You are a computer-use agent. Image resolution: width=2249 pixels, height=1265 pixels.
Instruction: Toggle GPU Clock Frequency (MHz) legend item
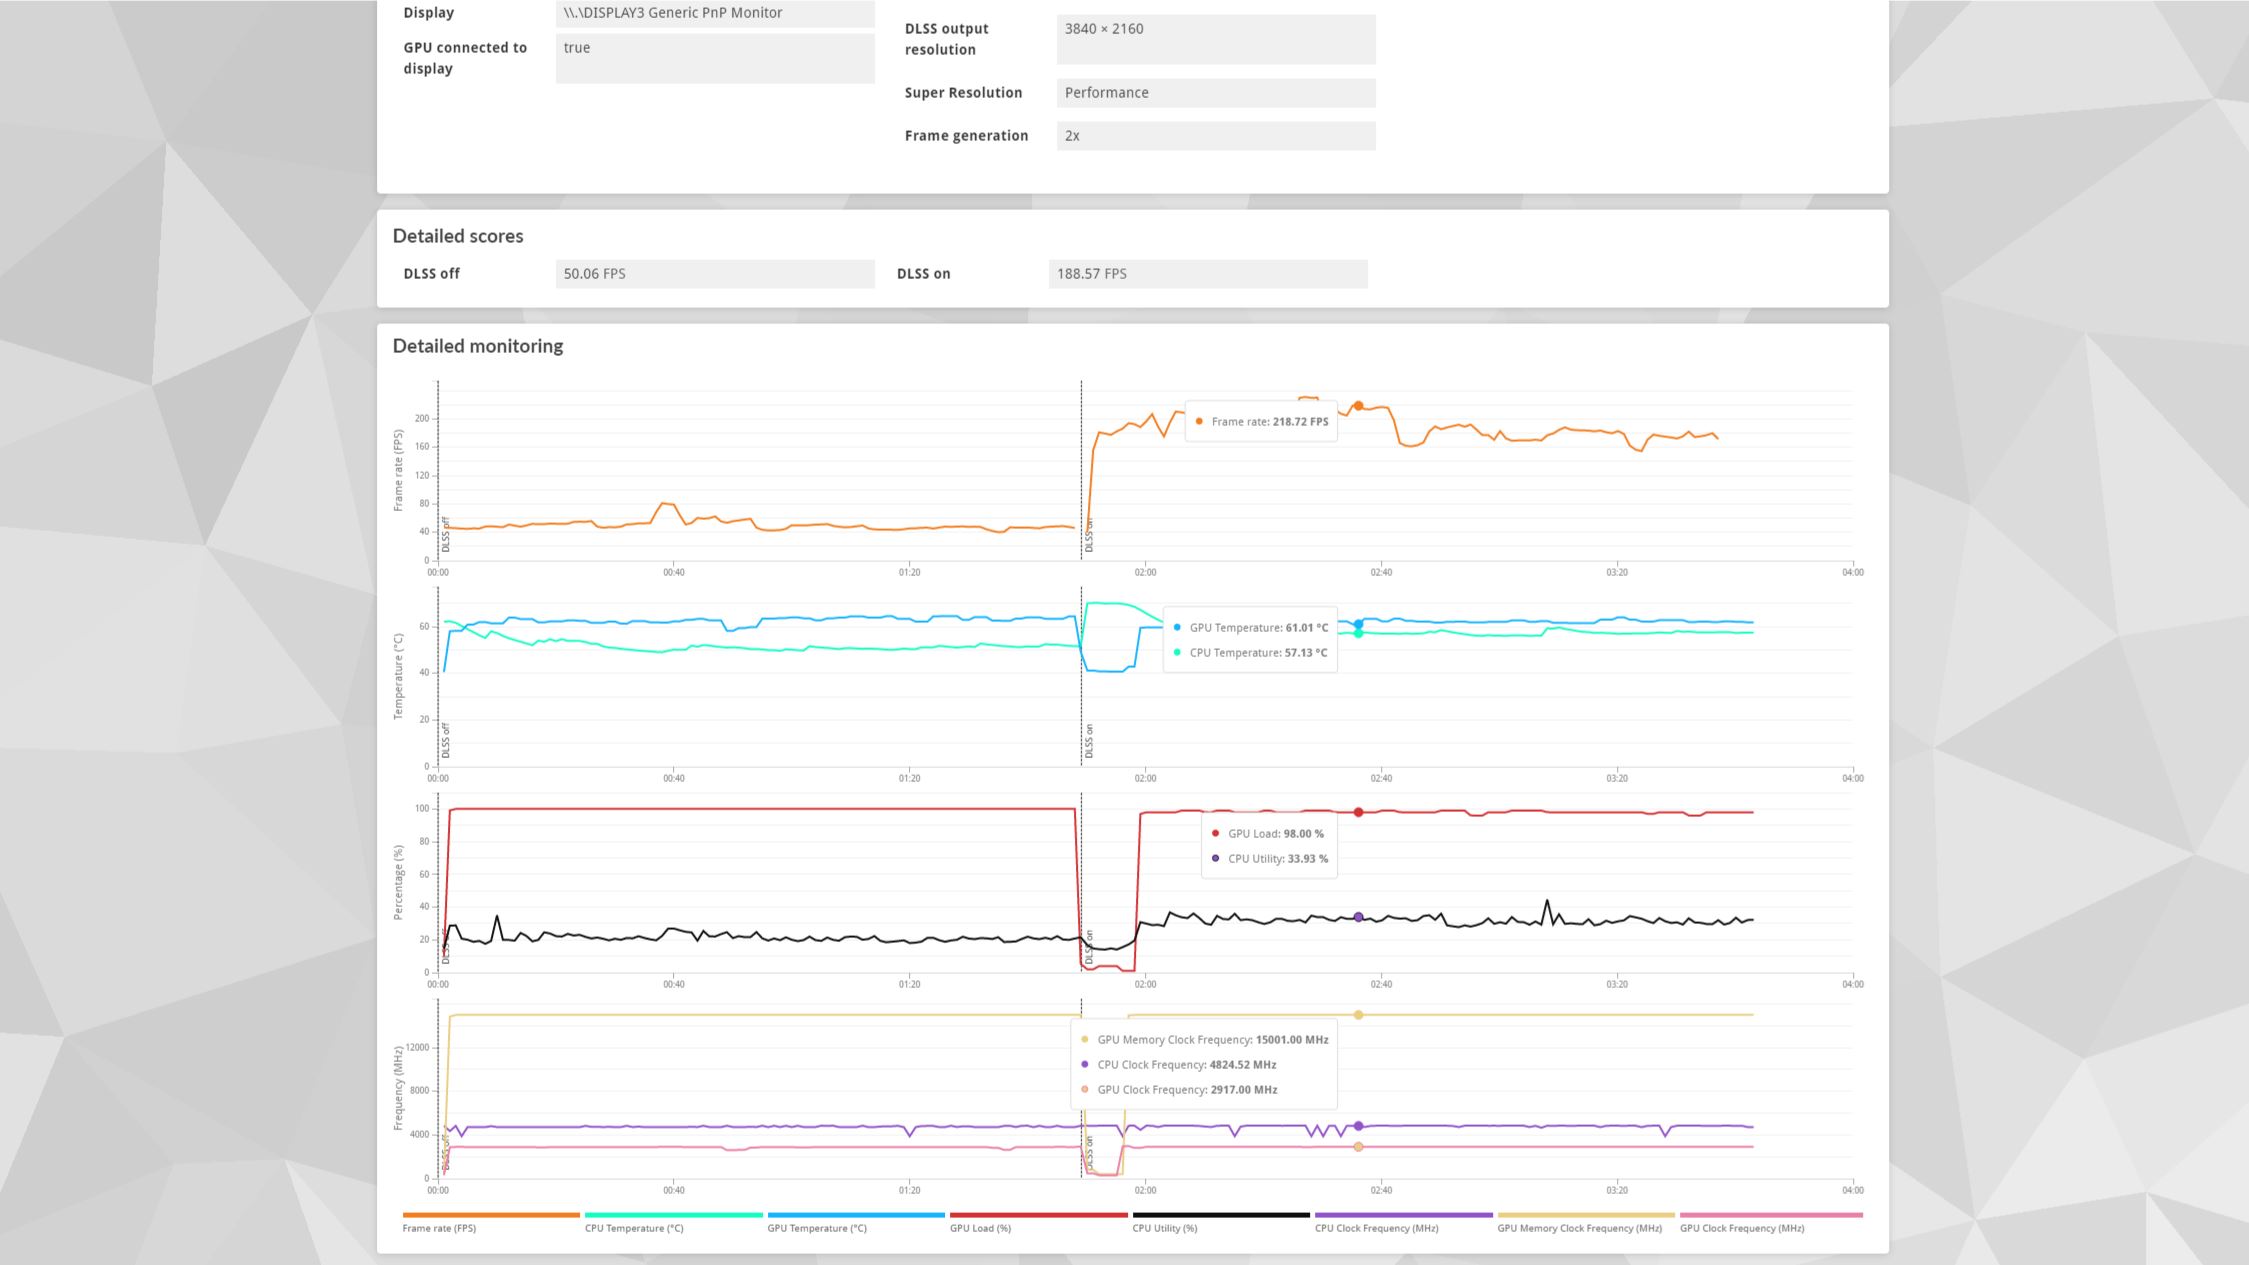click(x=1742, y=1227)
